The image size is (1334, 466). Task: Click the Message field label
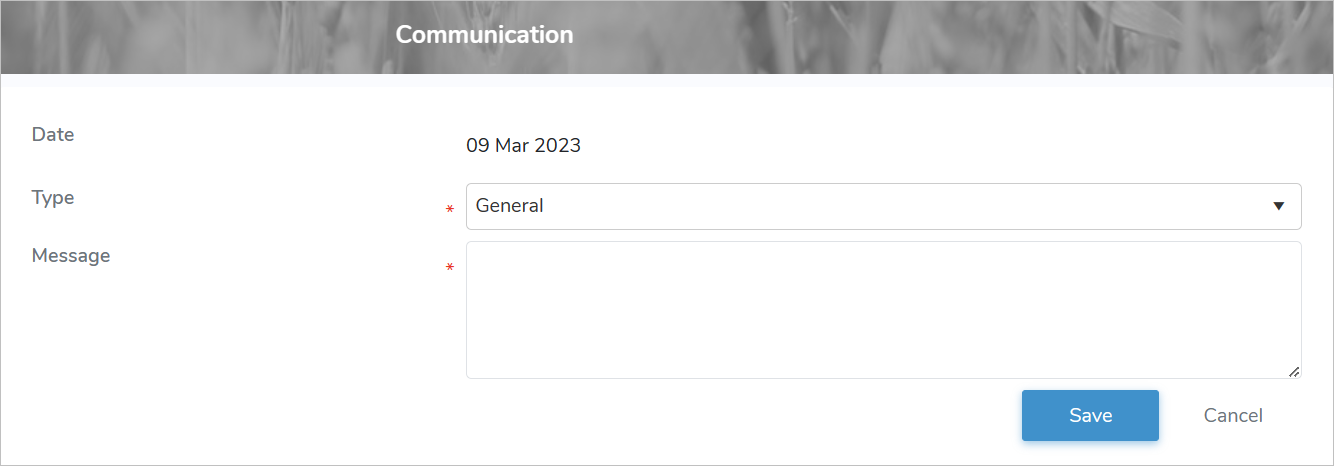71,255
